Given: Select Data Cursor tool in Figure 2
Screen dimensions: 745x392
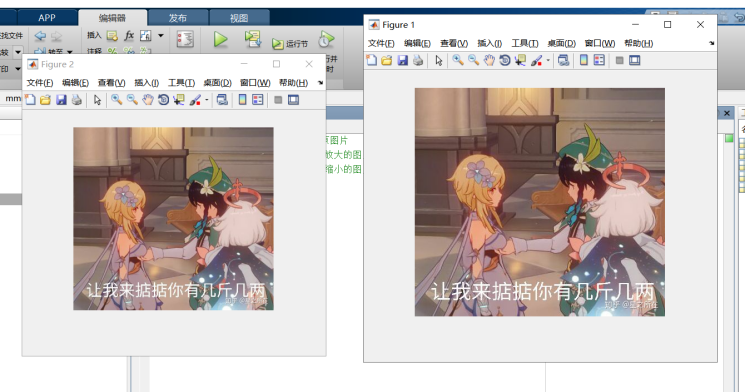Looking at the screenshot, I should pos(179,100).
